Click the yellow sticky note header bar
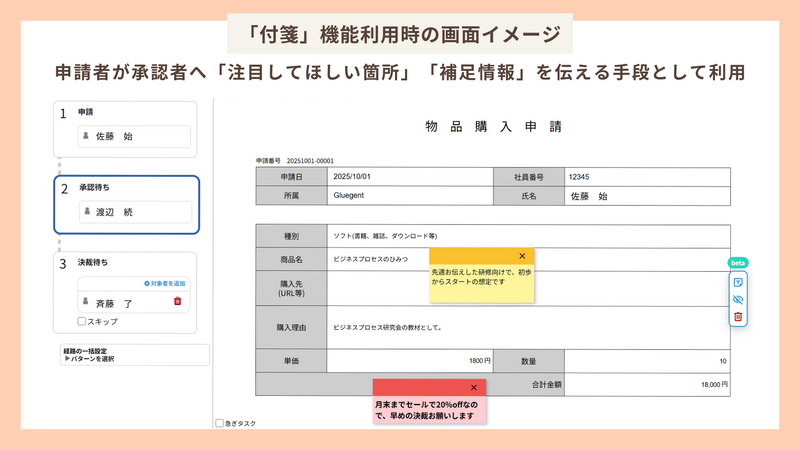The height and width of the screenshot is (450, 800). coord(470,257)
